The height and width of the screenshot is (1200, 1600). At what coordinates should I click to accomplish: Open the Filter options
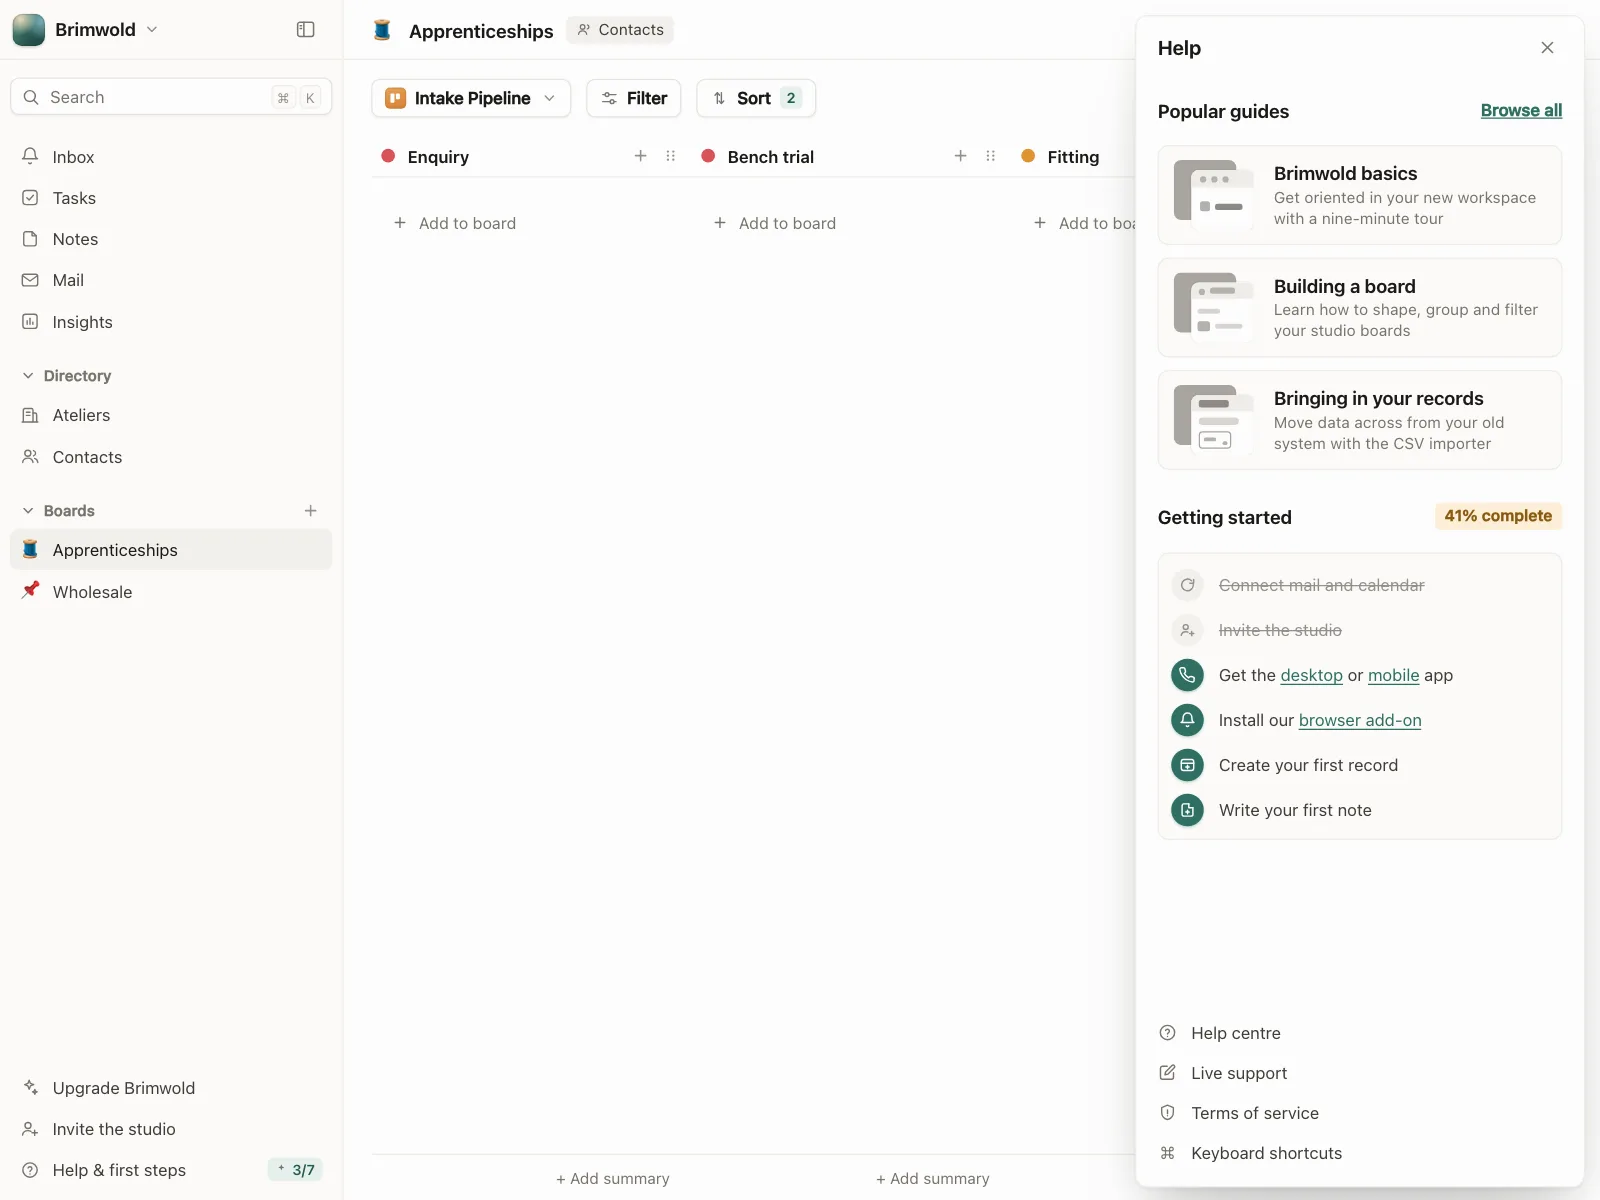click(x=634, y=98)
